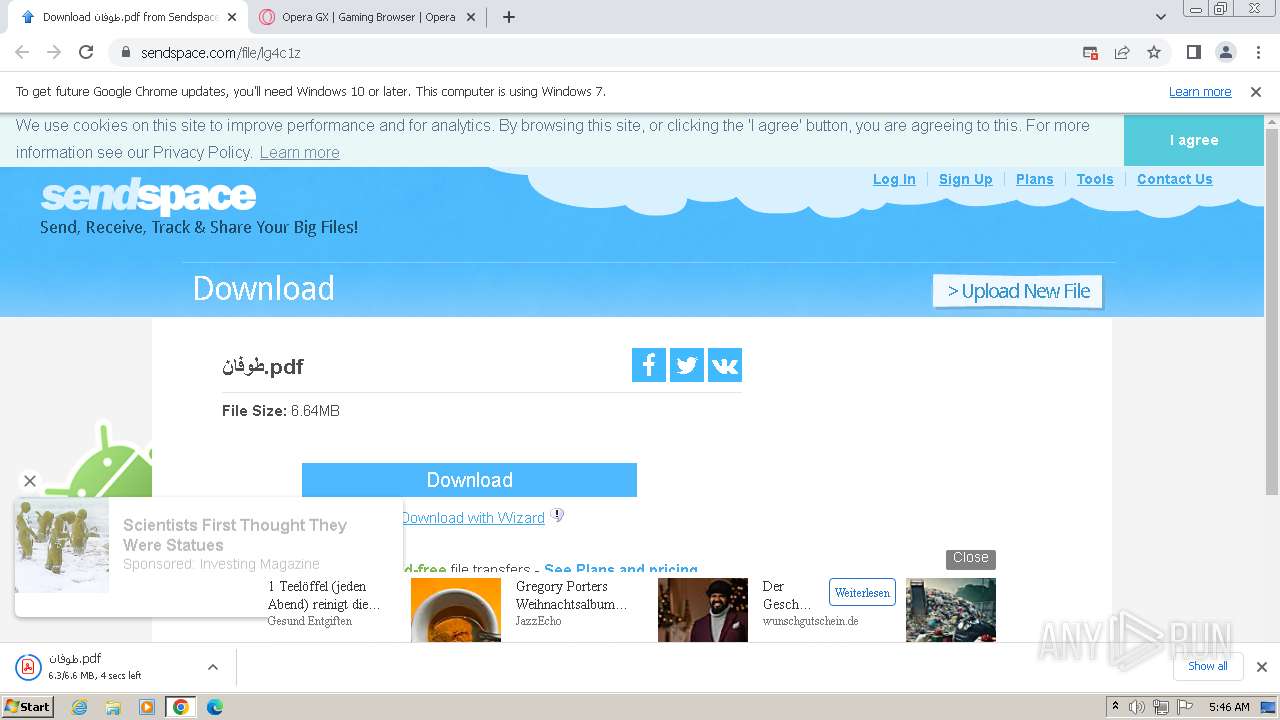This screenshot has width=1280, height=720.
Task: Open See Plans and pricing link
Action: coord(621,569)
